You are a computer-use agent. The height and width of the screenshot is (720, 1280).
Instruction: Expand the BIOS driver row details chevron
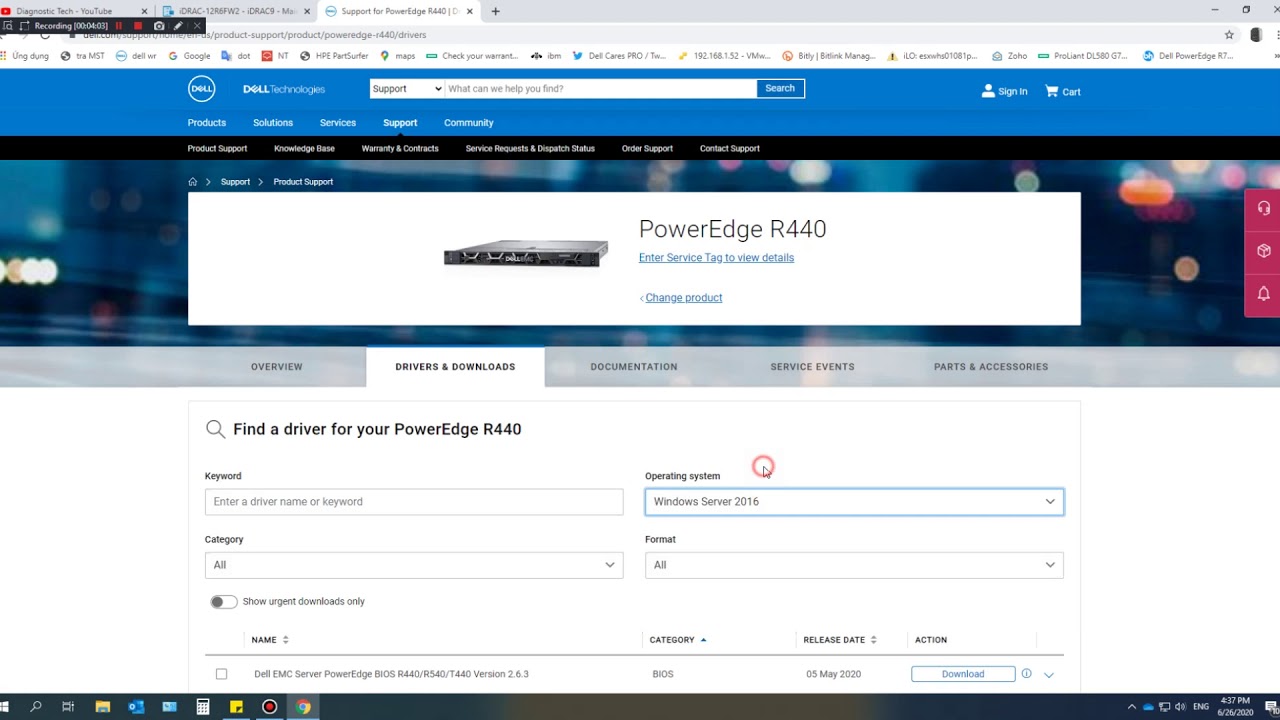coord(1049,675)
